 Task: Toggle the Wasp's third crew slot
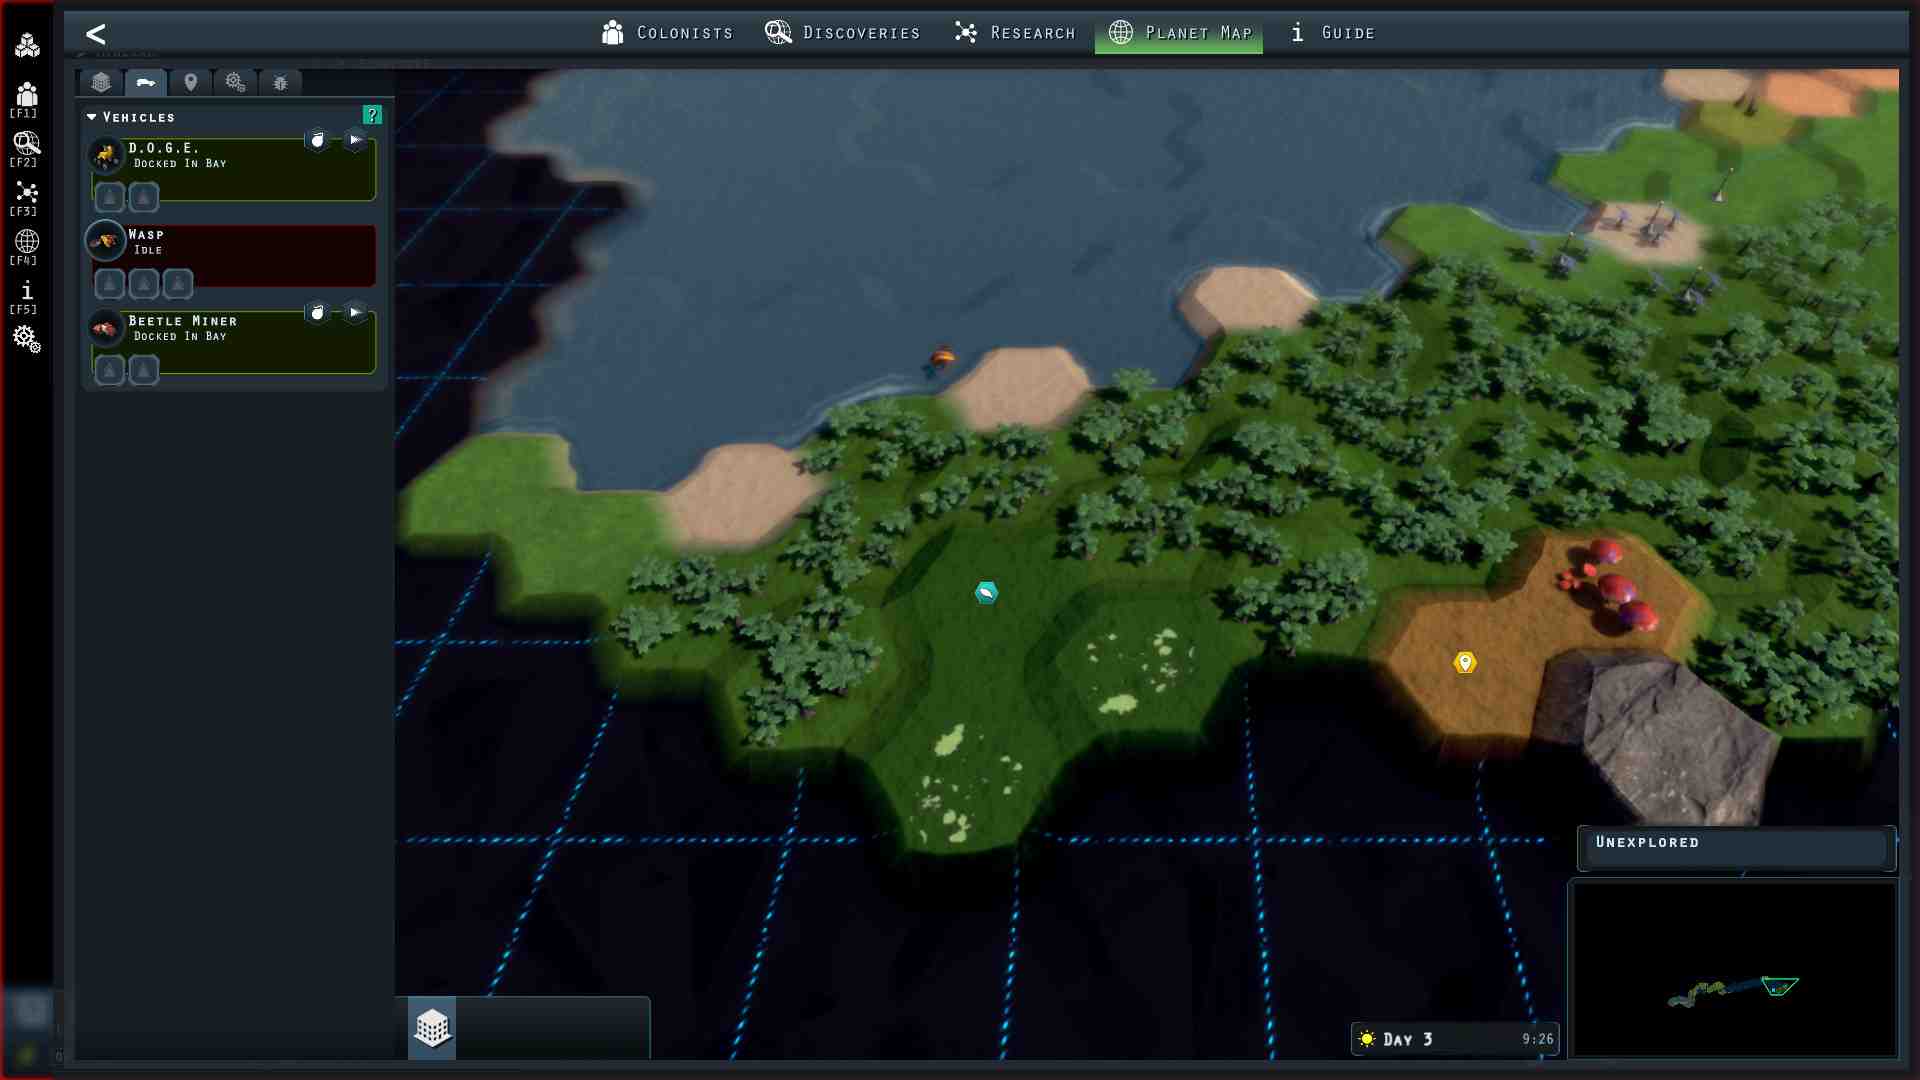click(x=178, y=284)
